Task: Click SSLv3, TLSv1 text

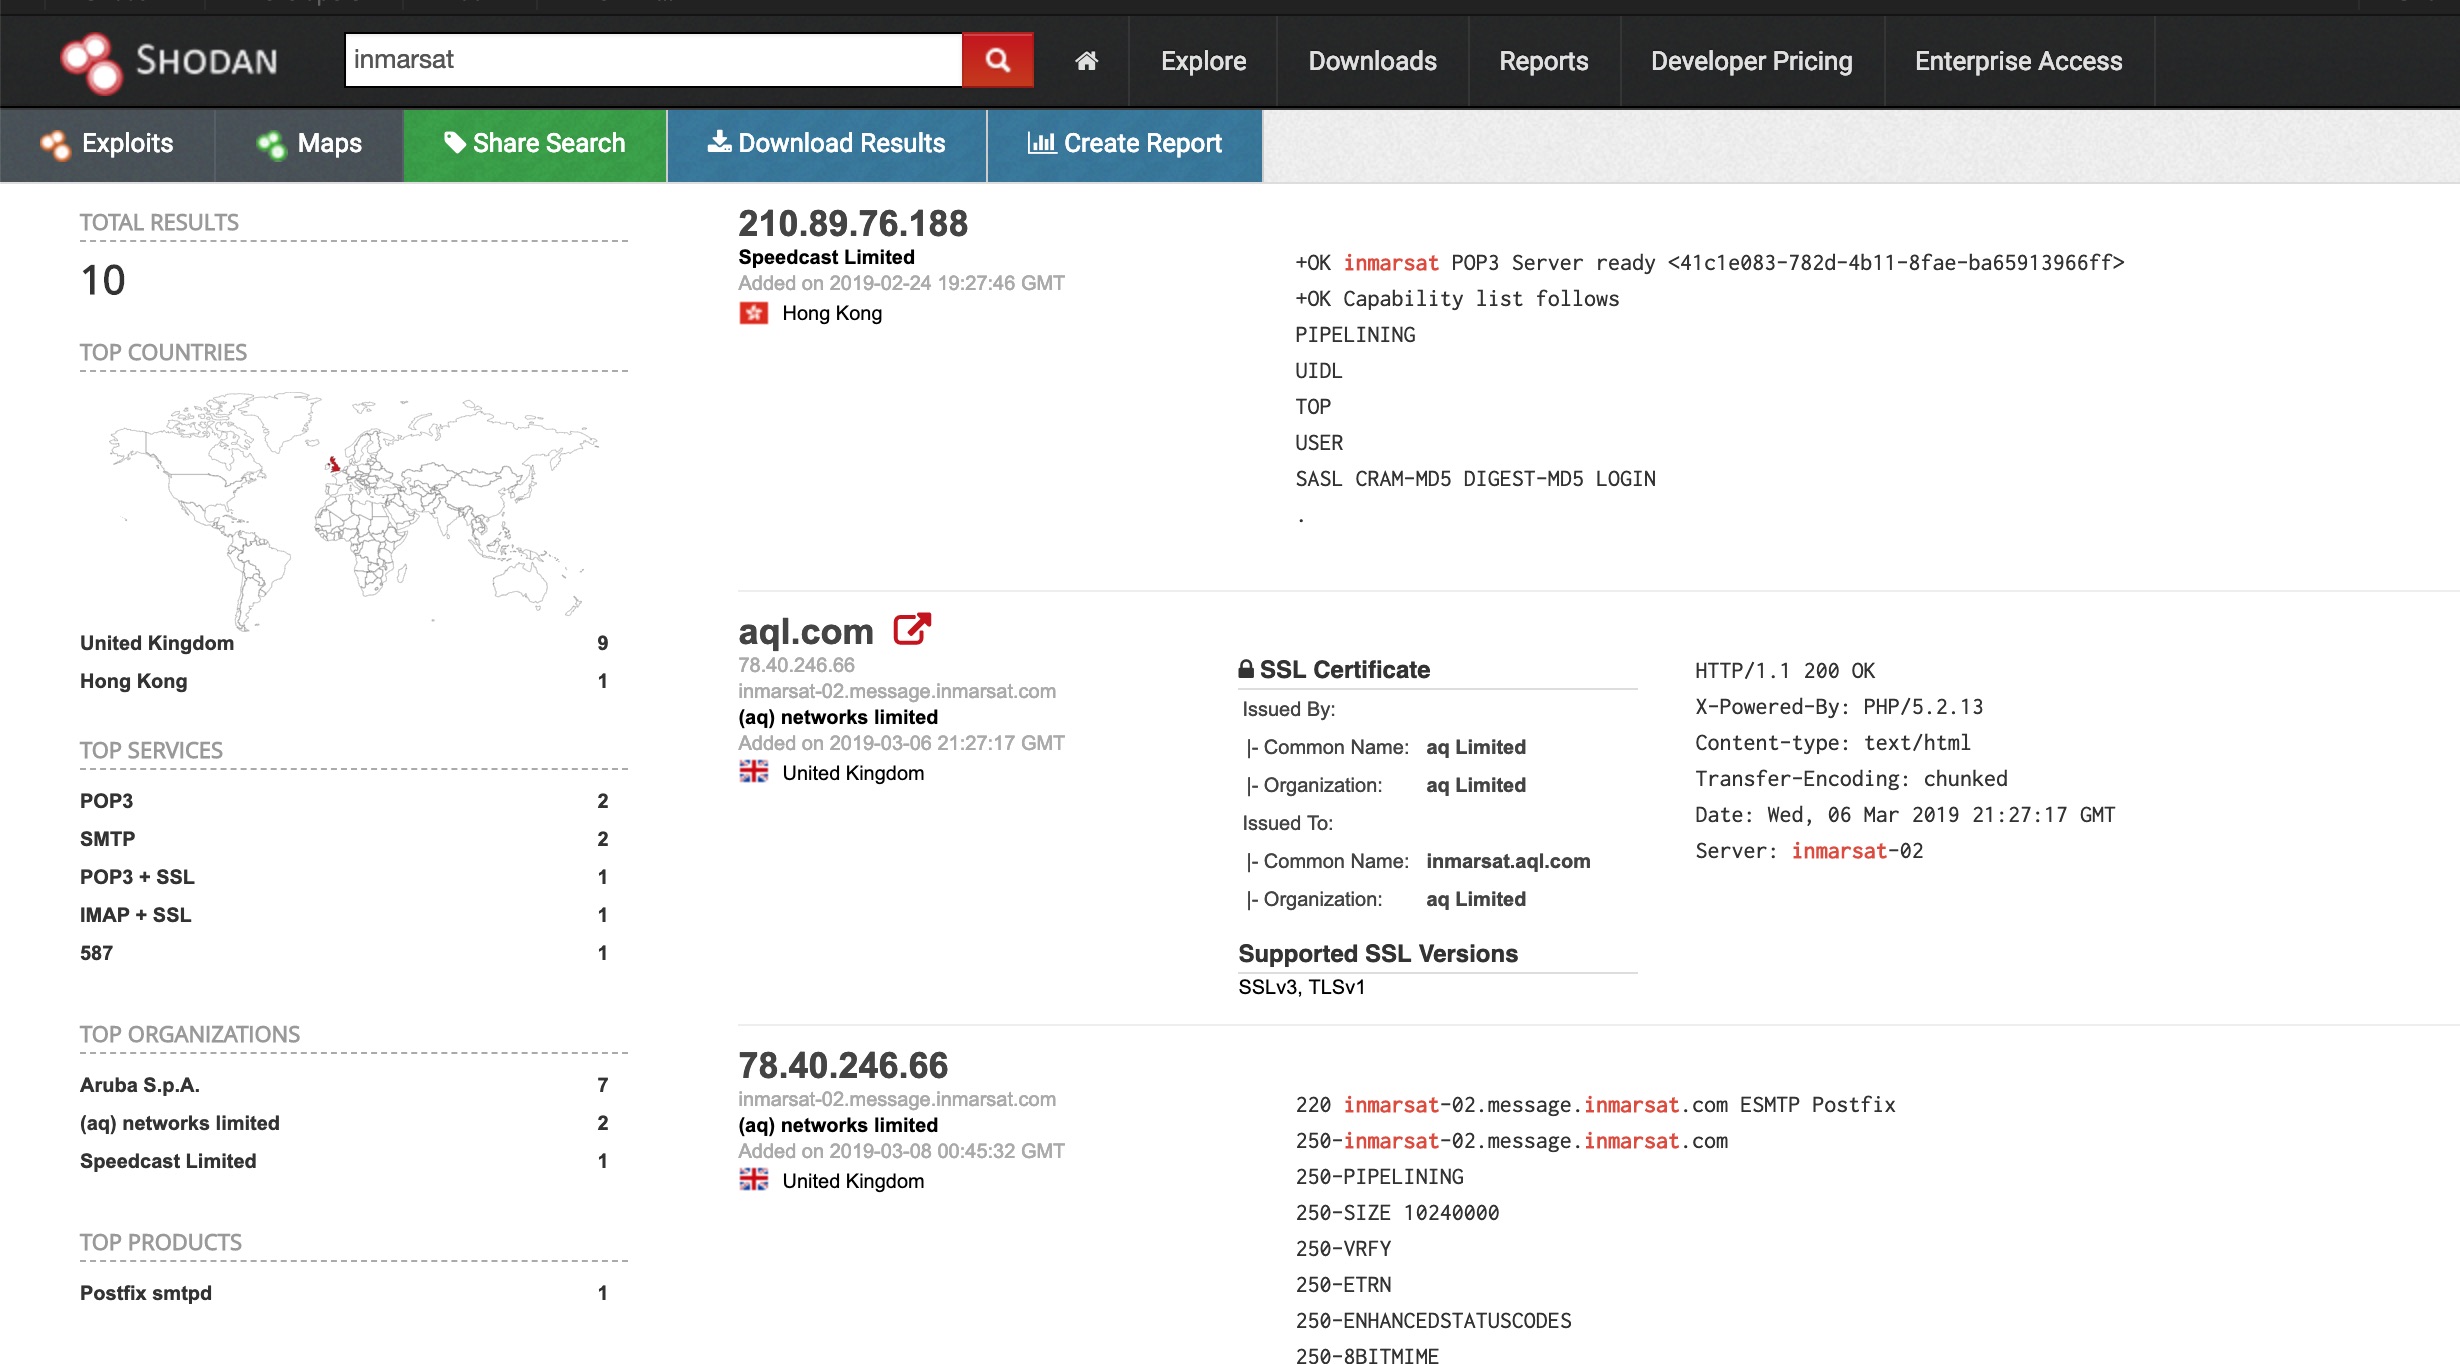Action: coord(1301,987)
